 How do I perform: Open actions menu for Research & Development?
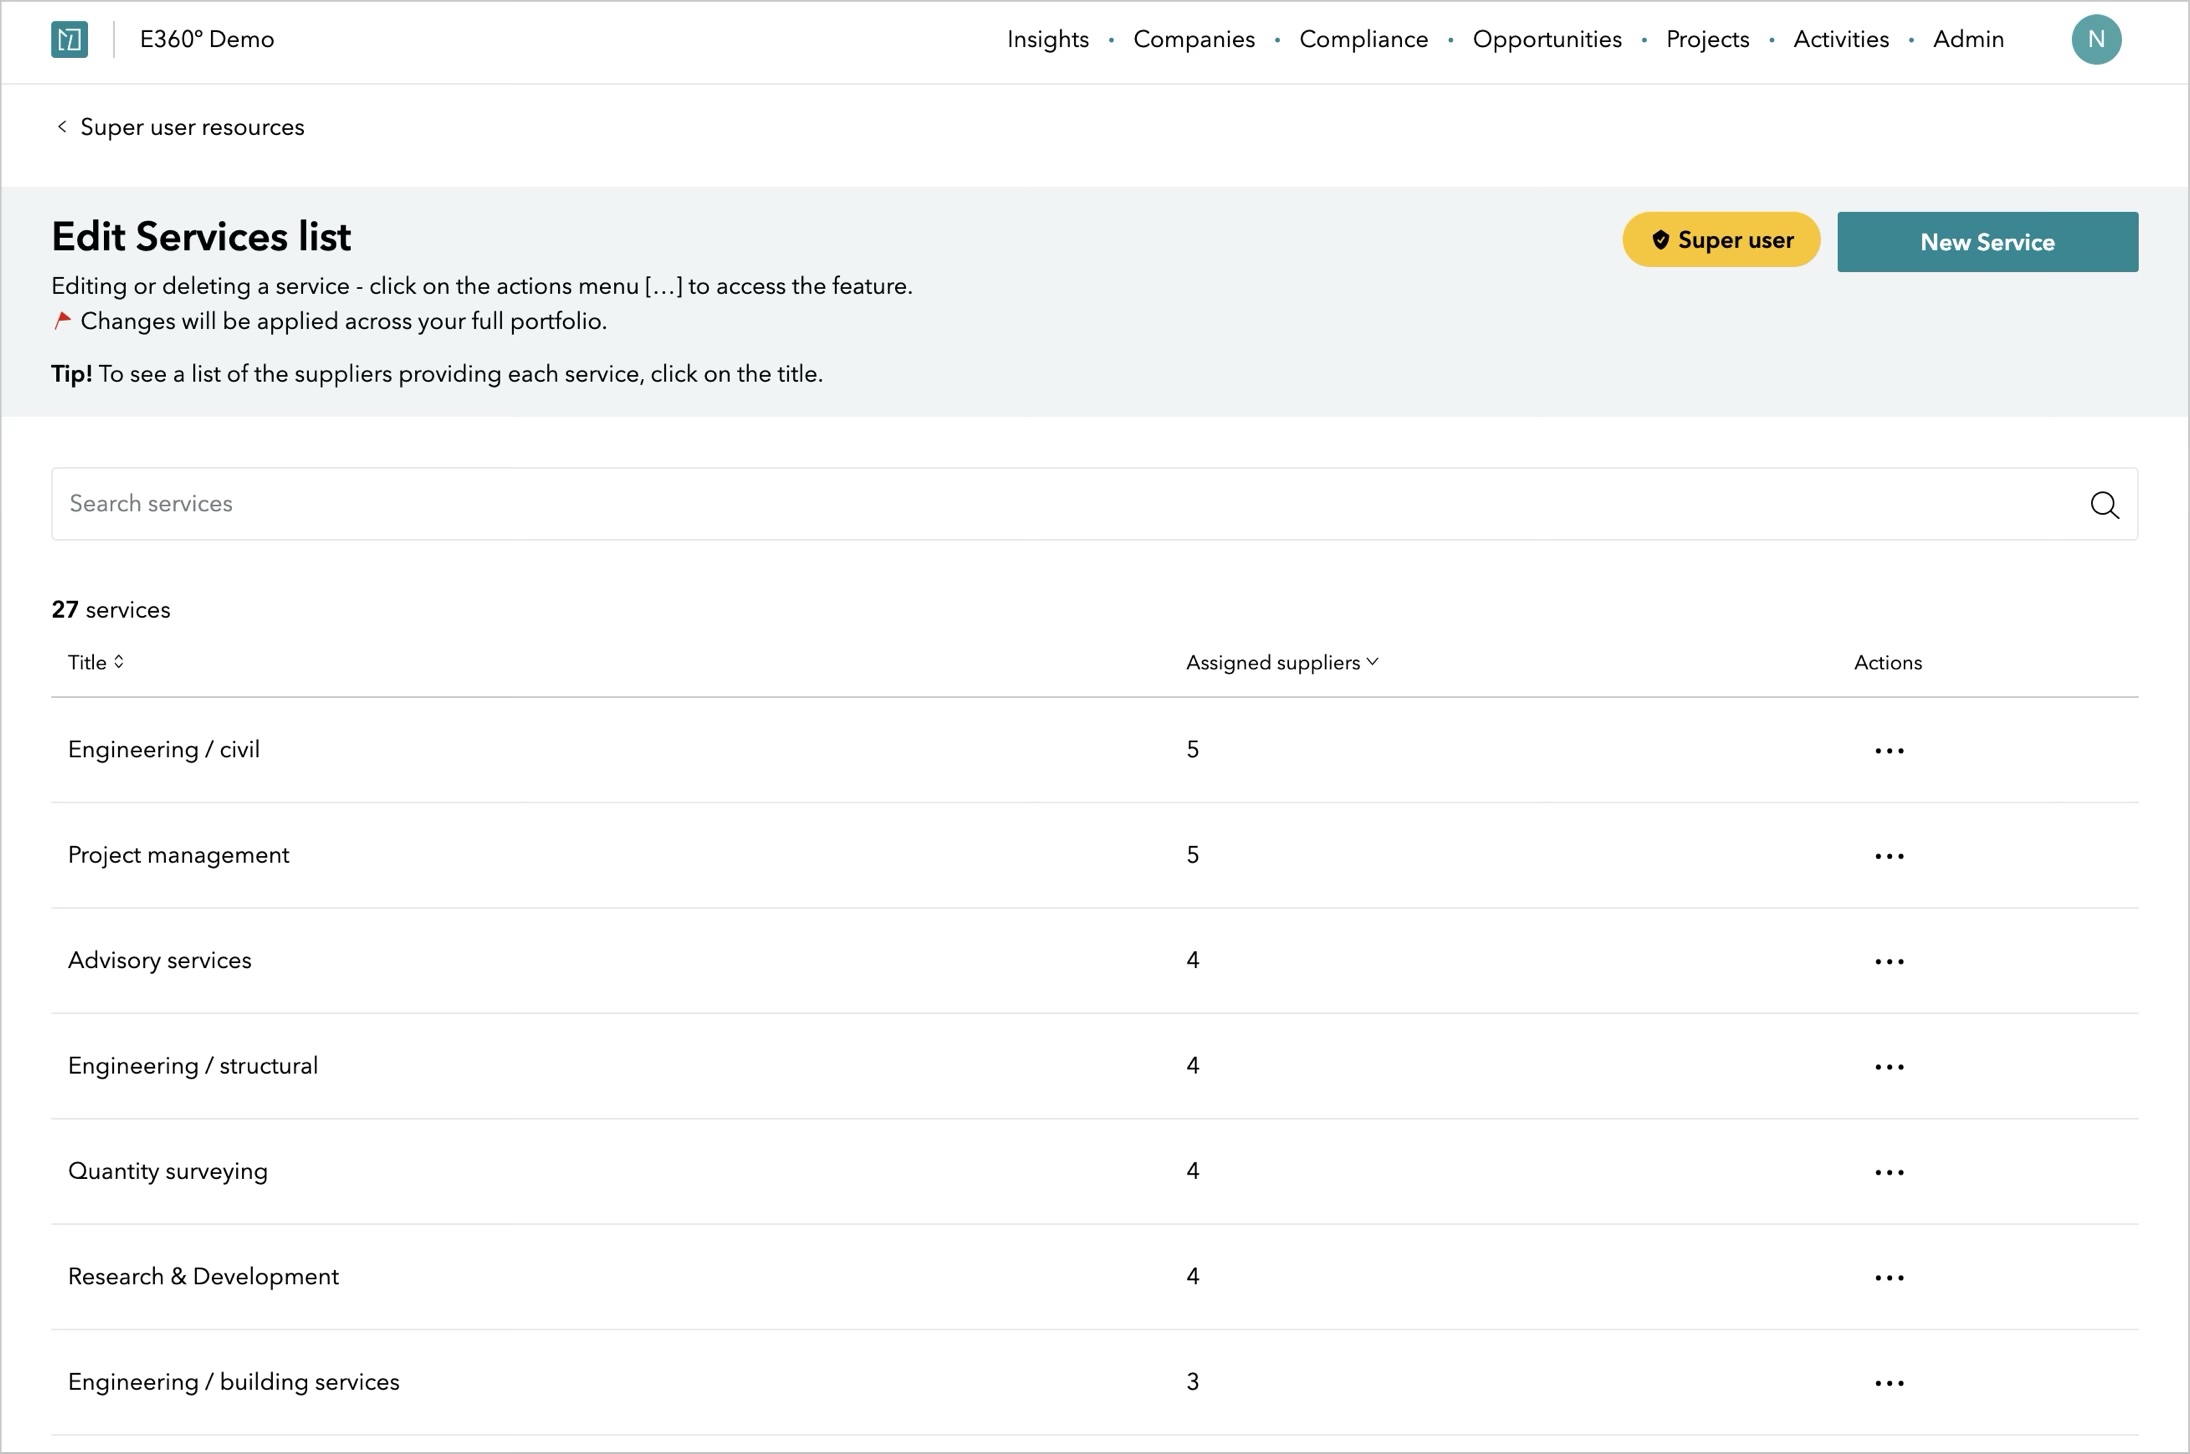pyautogui.click(x=1888, y=1278)
